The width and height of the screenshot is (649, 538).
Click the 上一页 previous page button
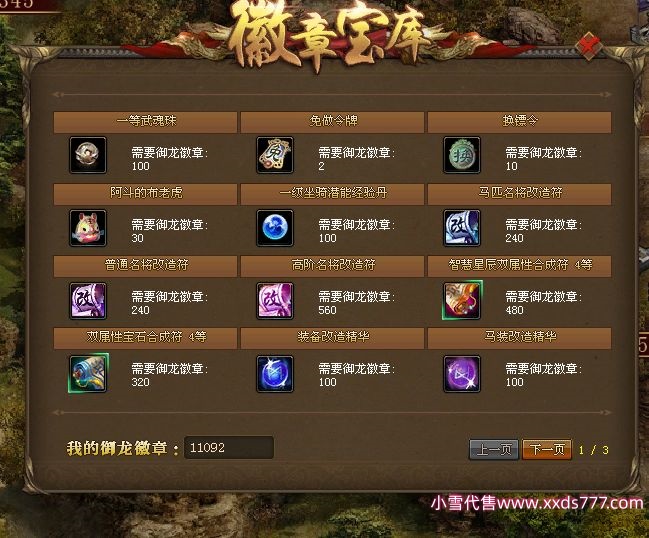pyautogui.click(x=494, y=449)
